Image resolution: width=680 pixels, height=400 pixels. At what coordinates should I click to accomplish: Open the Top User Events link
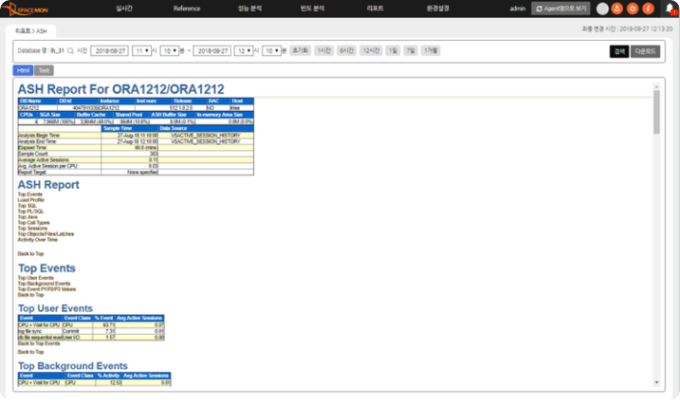(36, 278)
